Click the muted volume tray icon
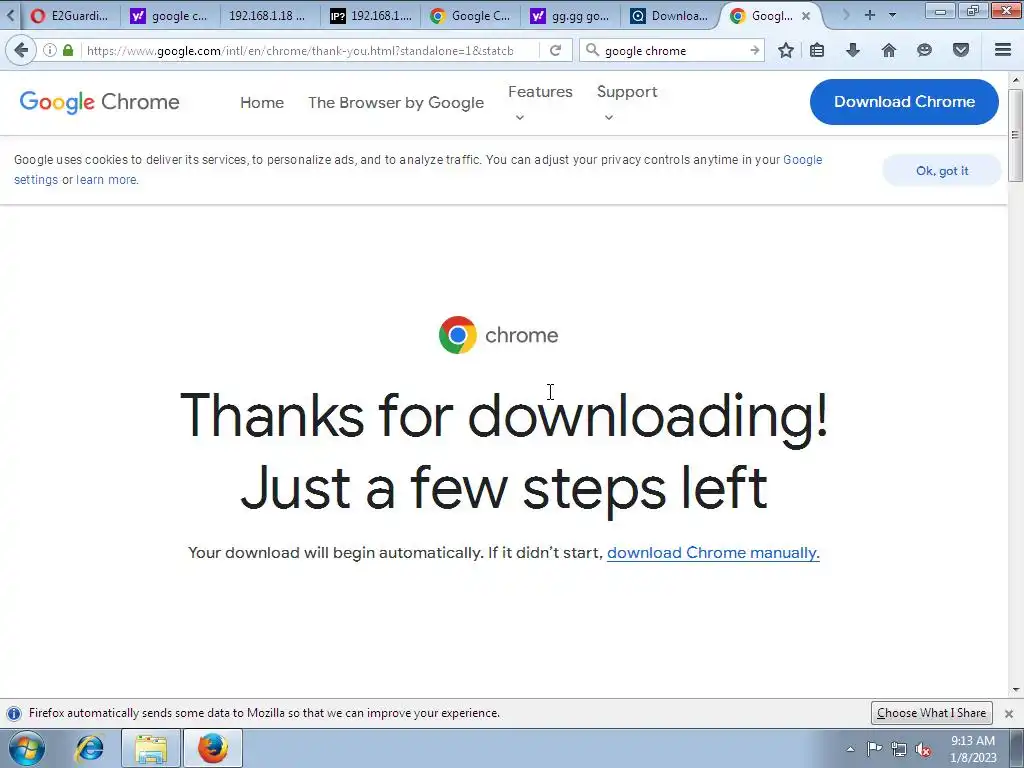This screenshot has height=768, width=1024. pos(923,749)
